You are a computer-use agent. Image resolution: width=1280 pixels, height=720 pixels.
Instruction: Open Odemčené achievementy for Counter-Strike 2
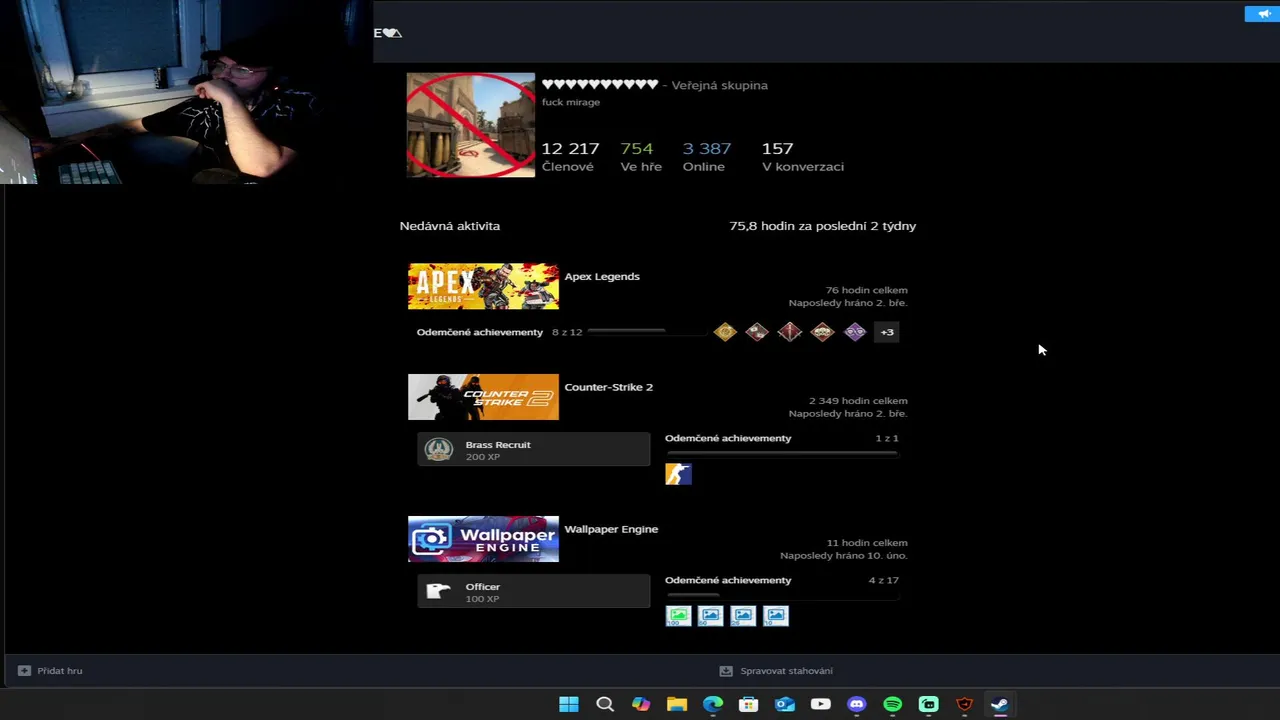click(728, 438)
